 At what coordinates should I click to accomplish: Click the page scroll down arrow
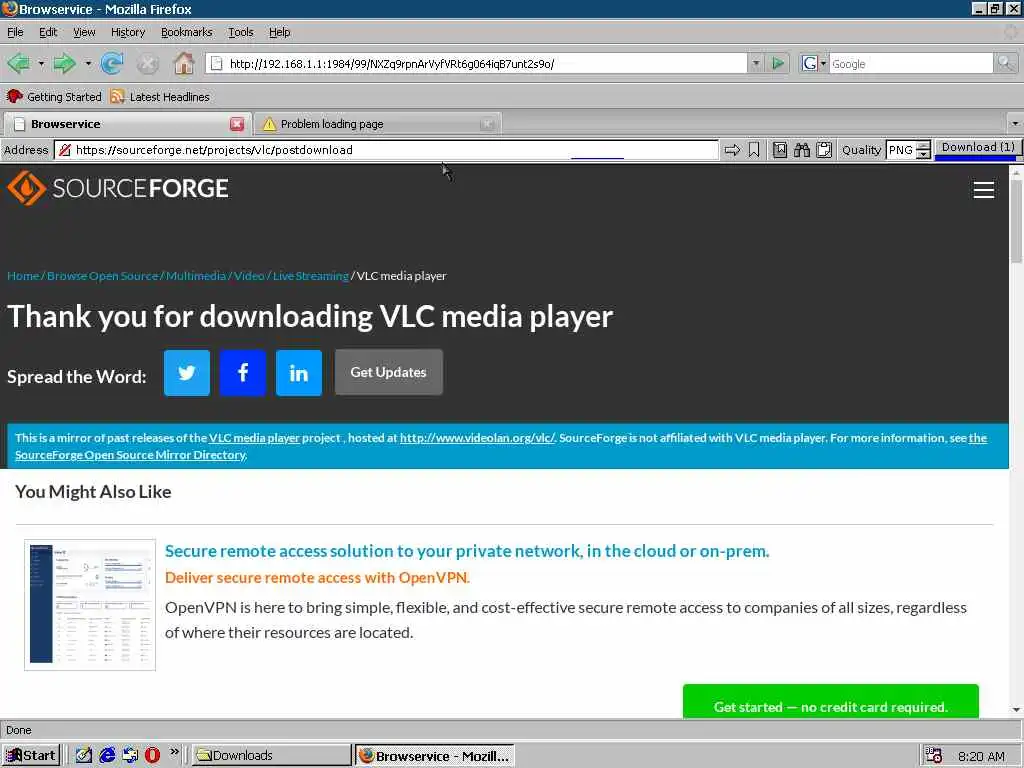1016,709
